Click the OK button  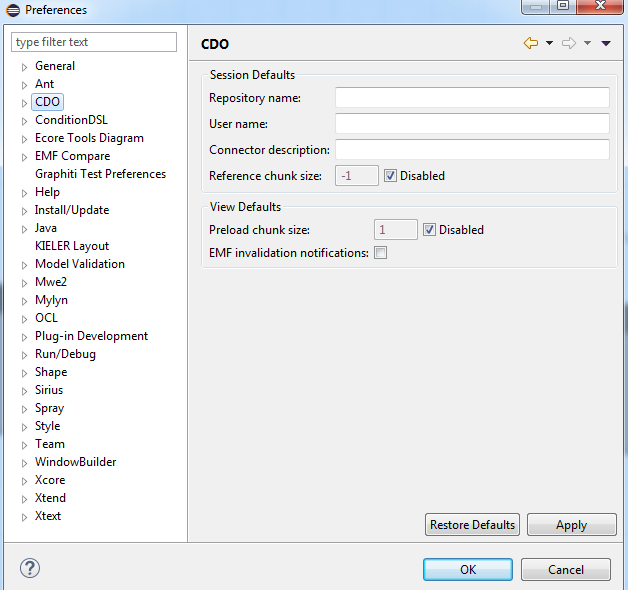(x=468, y=570)
